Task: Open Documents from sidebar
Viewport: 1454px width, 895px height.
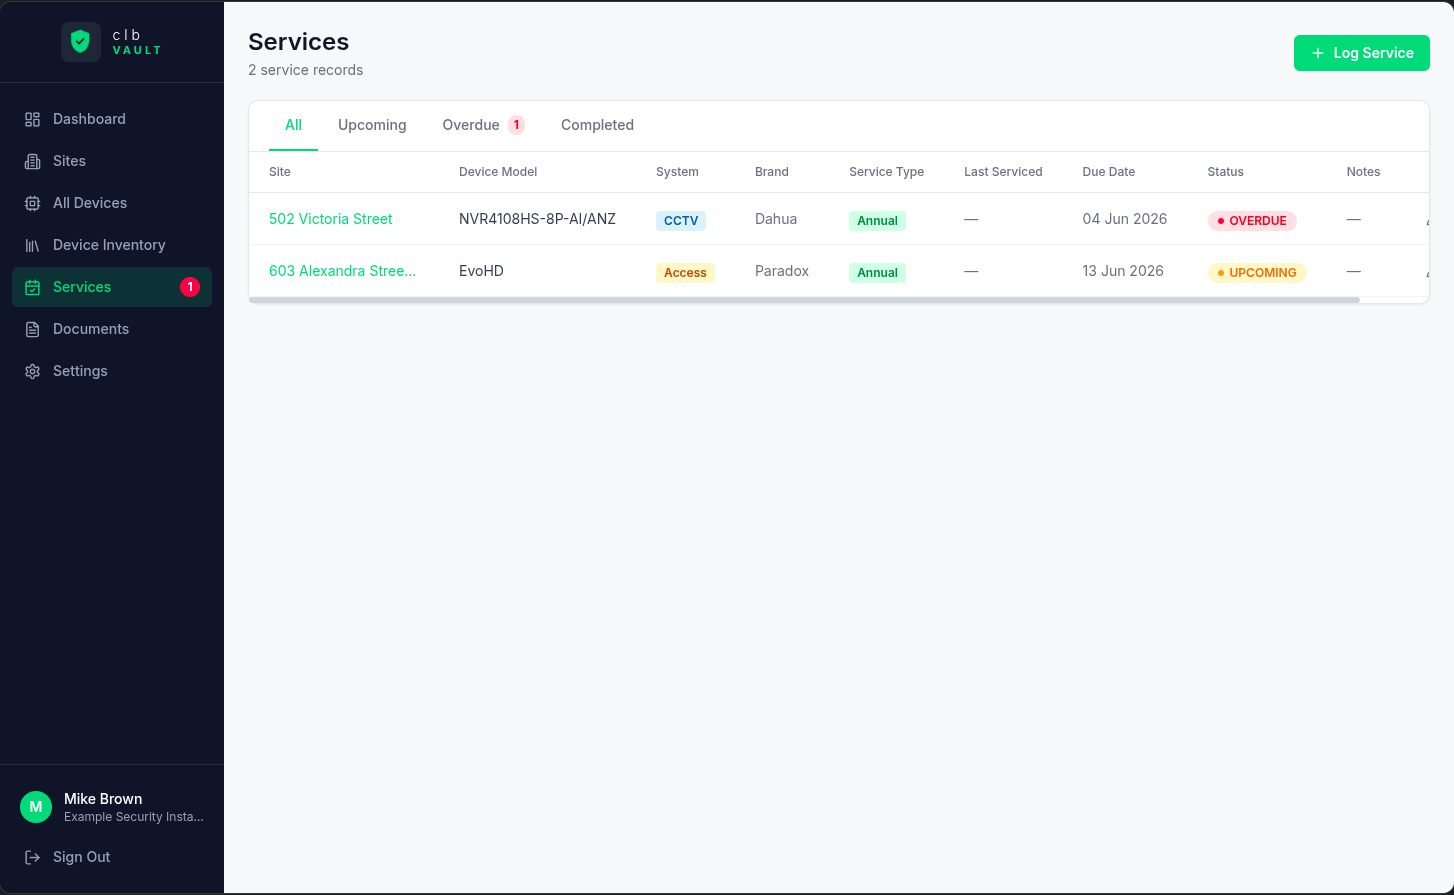Action: (112, 329)
